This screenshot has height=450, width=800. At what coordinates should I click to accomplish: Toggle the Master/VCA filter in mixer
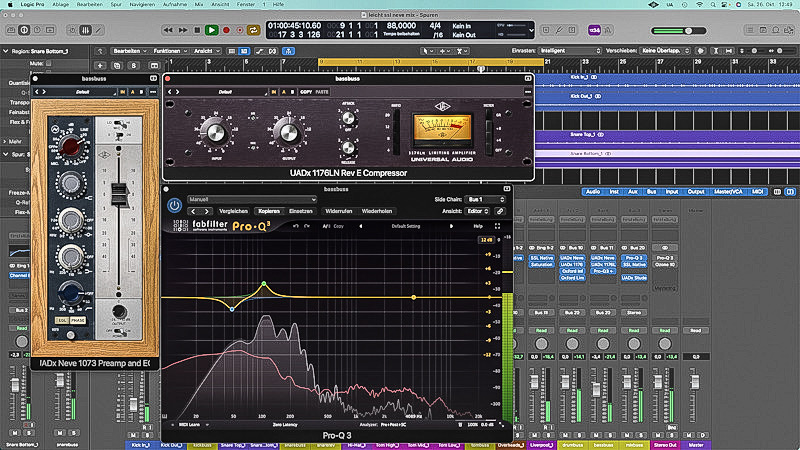(x=728, y=192)
